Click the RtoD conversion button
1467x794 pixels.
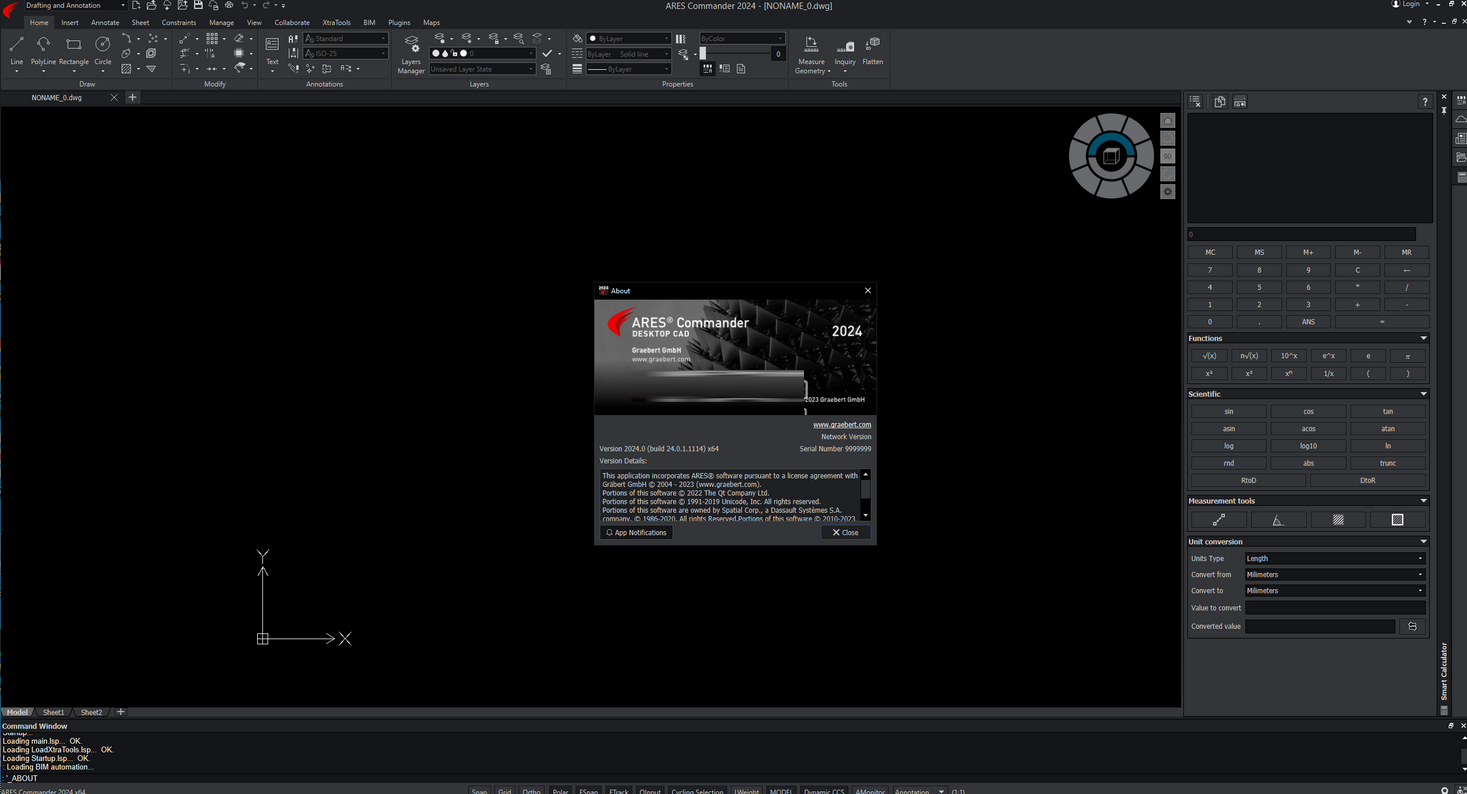[x=1248, y=480]
